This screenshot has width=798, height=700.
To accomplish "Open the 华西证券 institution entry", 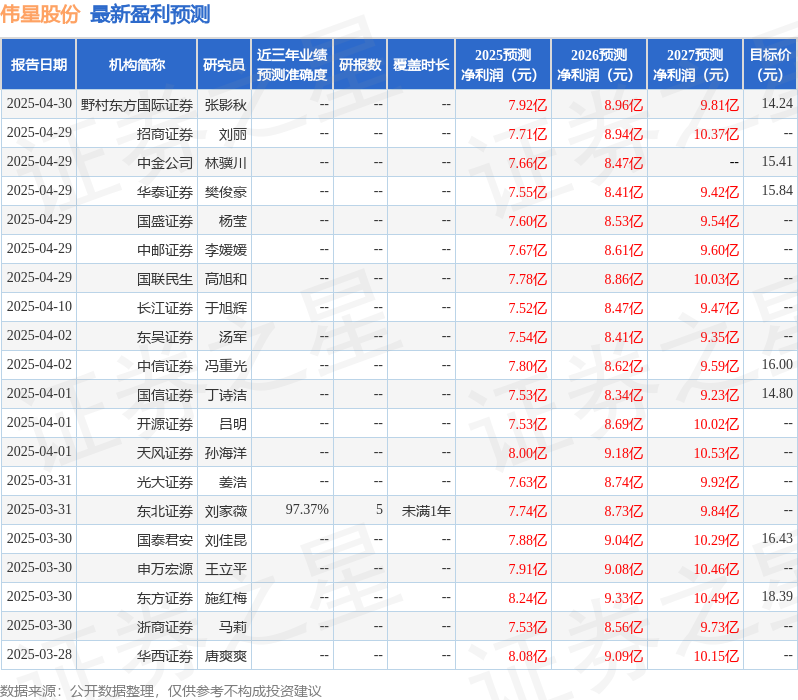I will click(x=165, y=656).
